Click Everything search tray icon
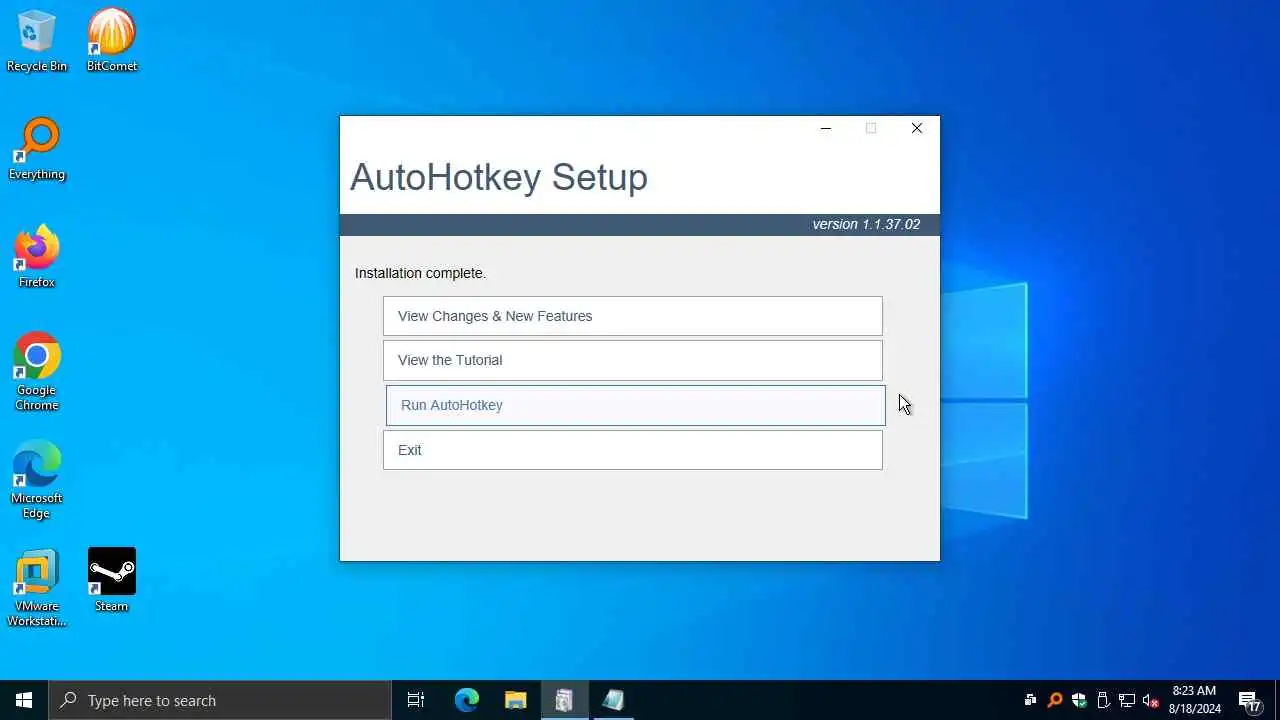Screen dimensions: 1280x720 point(1054,700)
